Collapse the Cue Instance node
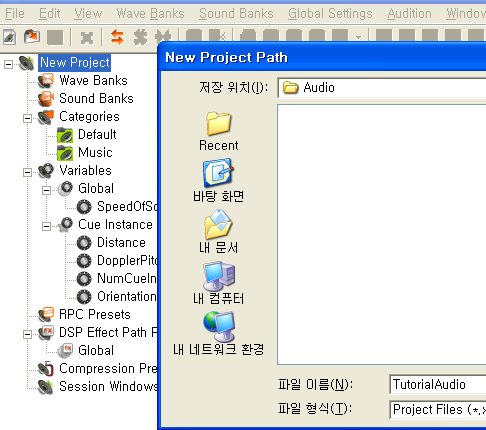This screenshot has width=486, height=430. [47, 226]
